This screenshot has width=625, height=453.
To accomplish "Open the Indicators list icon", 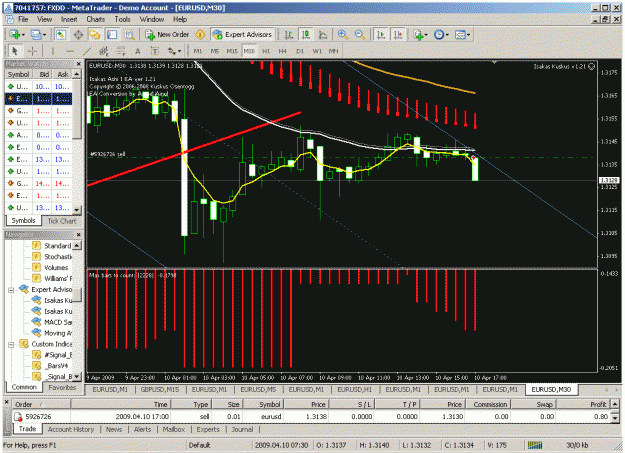I will pos(418,35).
